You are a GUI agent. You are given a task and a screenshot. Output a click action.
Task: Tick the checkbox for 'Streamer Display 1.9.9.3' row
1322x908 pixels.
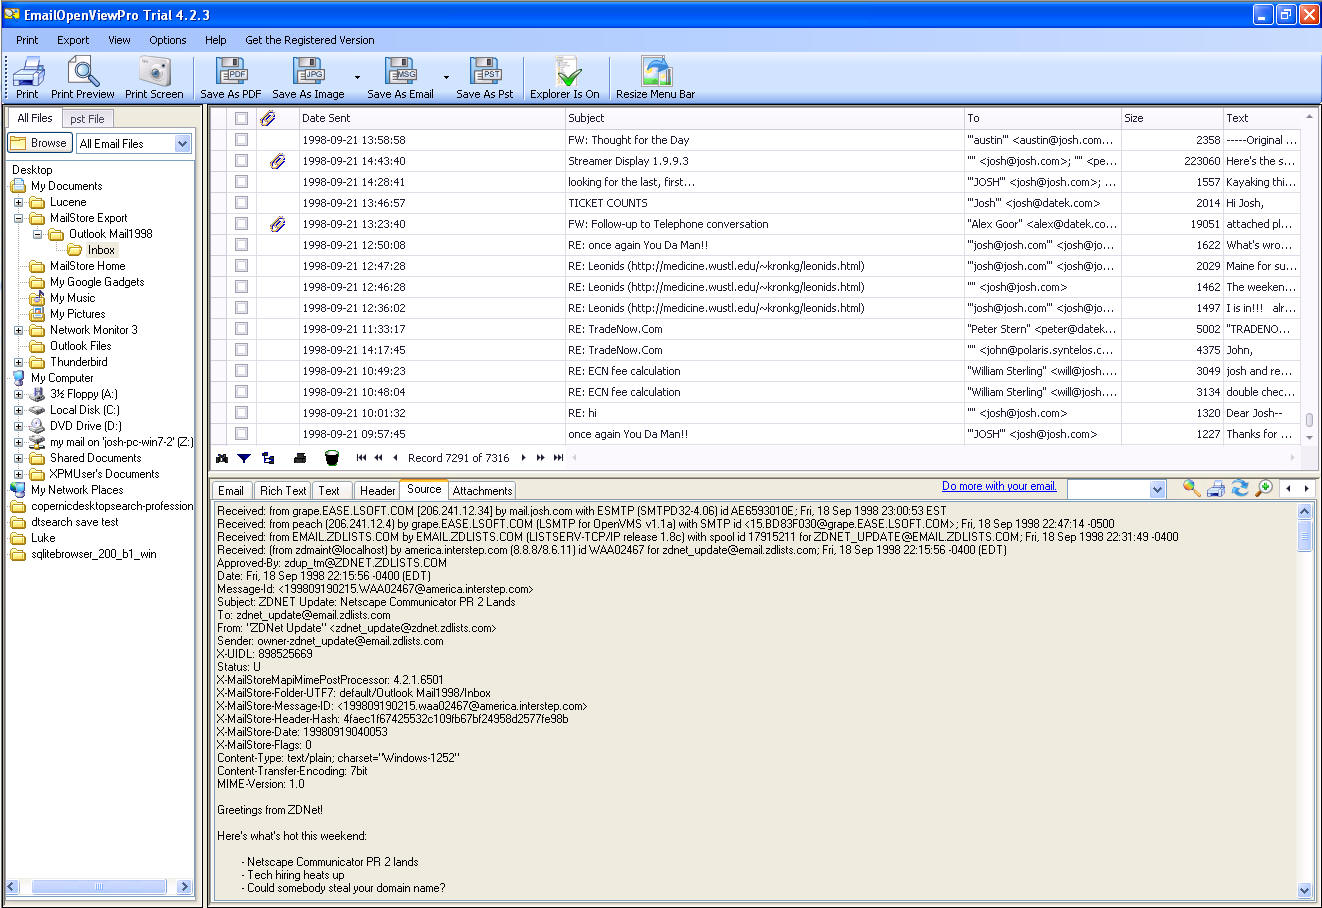[x=241, y=161]
